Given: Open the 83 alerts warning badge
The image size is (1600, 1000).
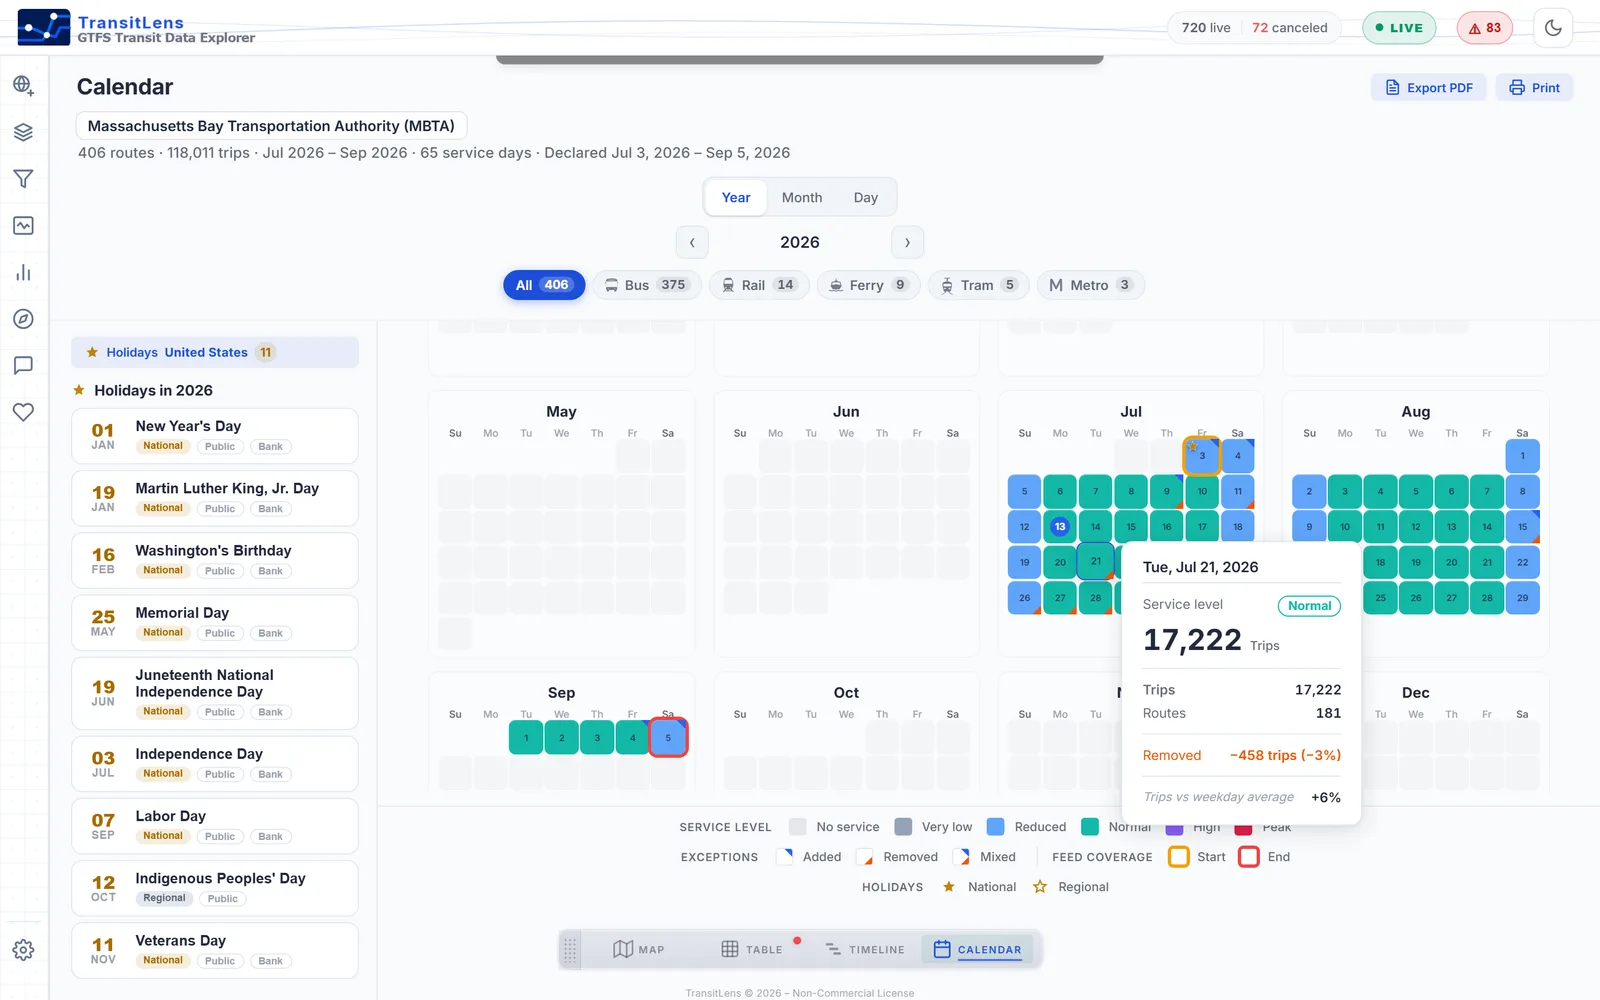Looking at the screenshot, I should point(1485,28).
